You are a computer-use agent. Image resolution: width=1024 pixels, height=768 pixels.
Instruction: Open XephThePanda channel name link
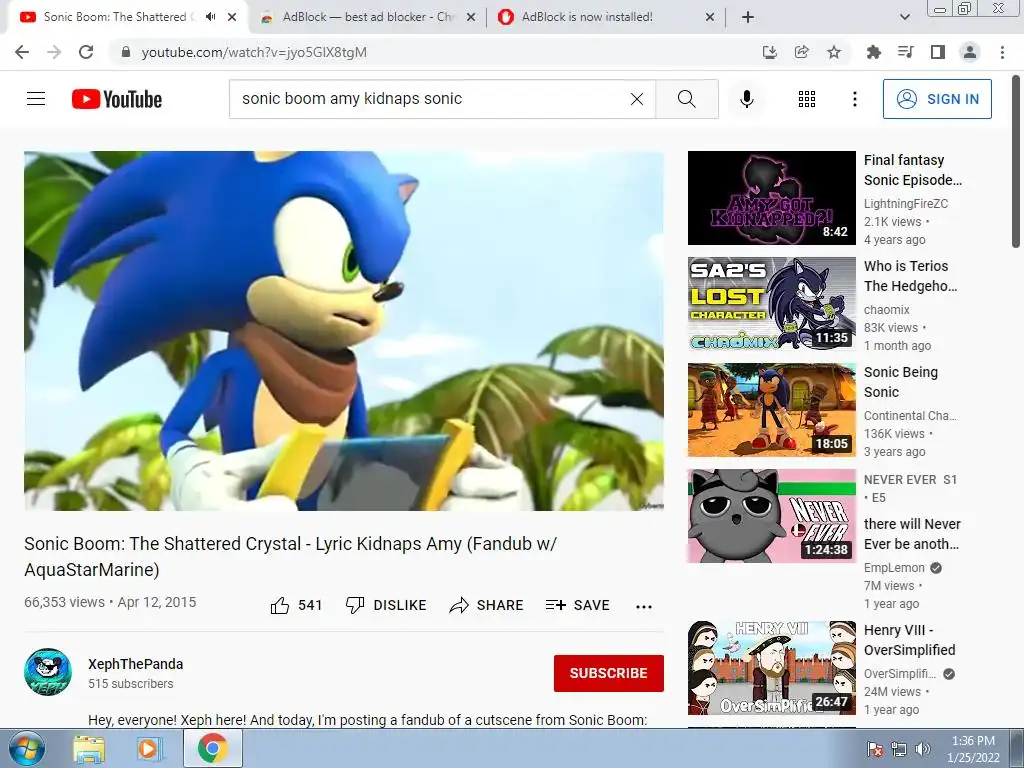point(136,664)
